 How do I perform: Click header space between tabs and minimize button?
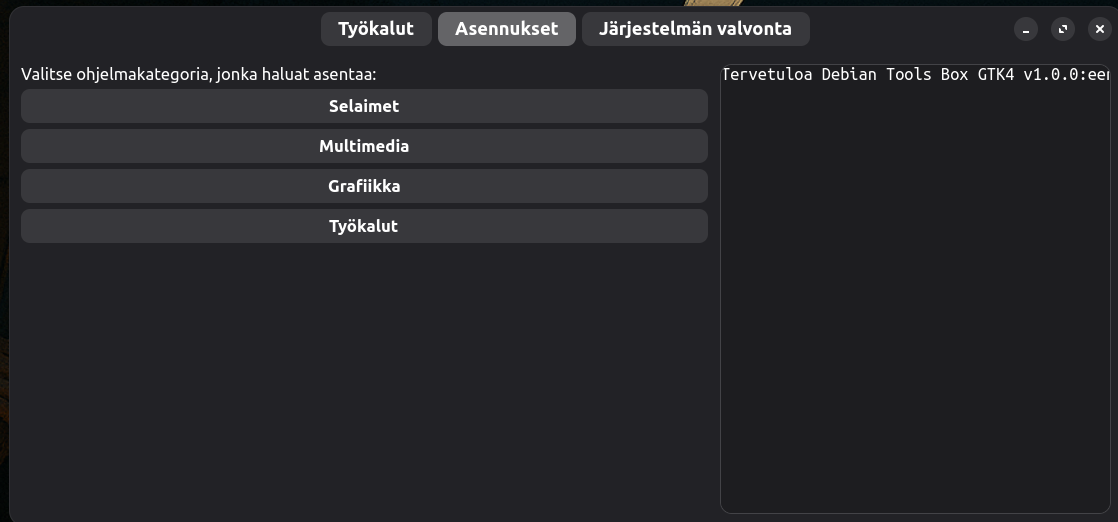(910, 29)
